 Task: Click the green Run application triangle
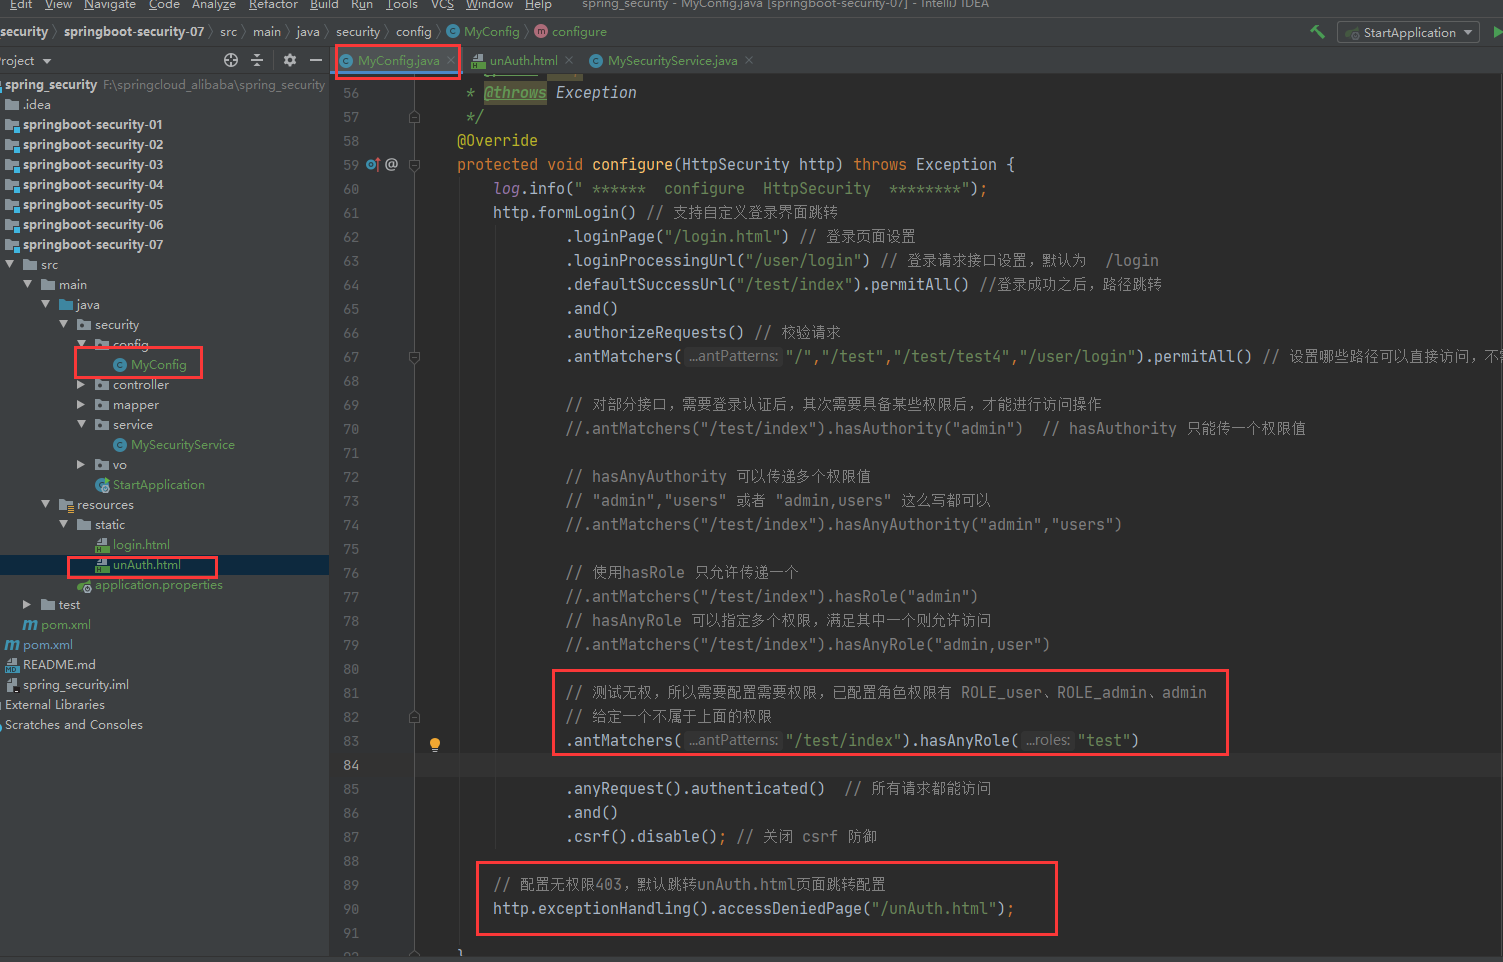[x=1496, y=31]
